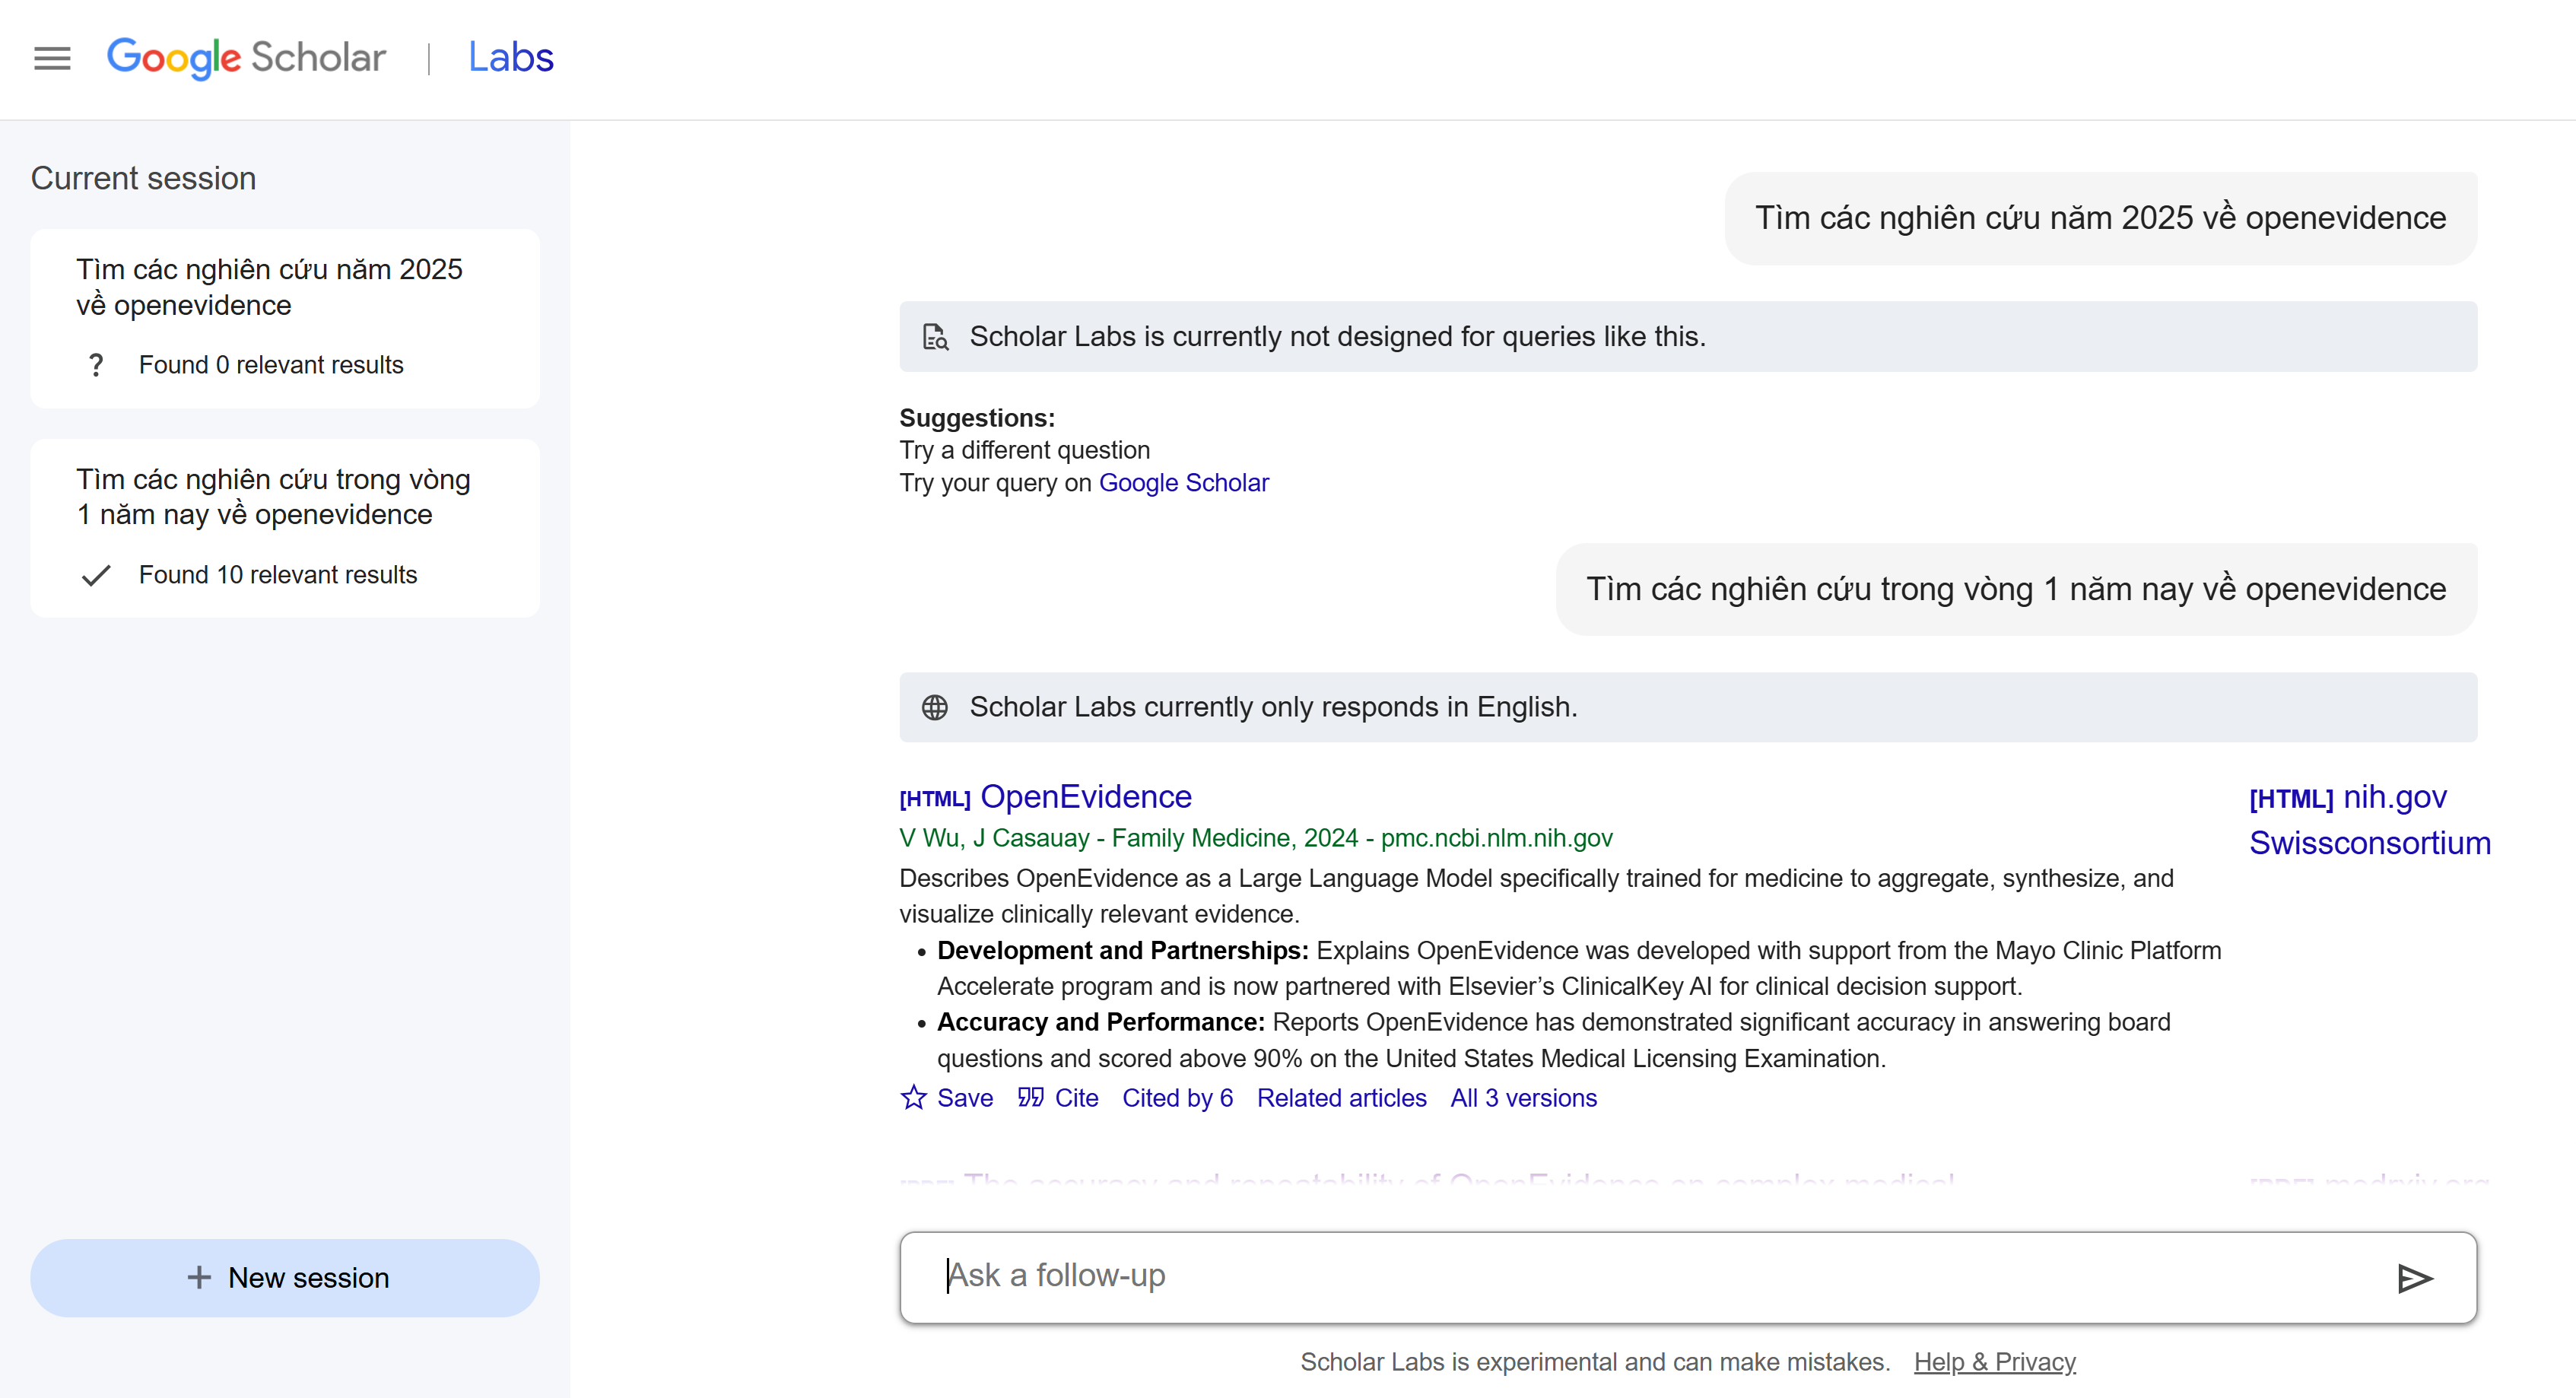This screenshot has height=1398, width=2576.
Task: Click the checkmark icon showing 10 relevant results
Action: click(97, 575)
